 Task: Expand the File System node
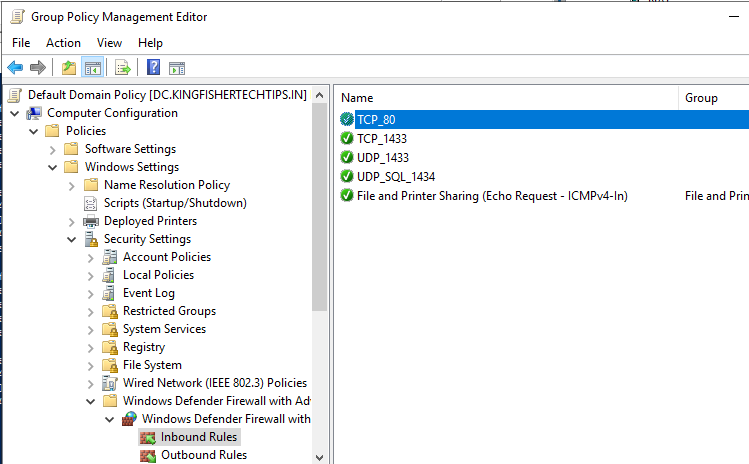tap(91, 366)
